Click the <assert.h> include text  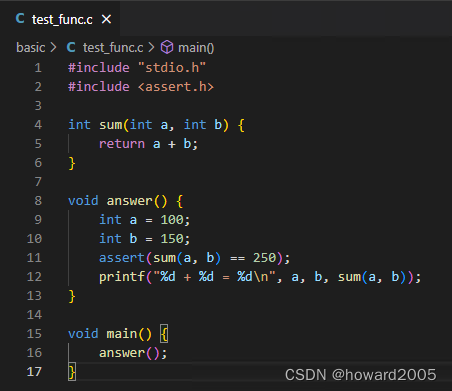click(x=176, y=87)
